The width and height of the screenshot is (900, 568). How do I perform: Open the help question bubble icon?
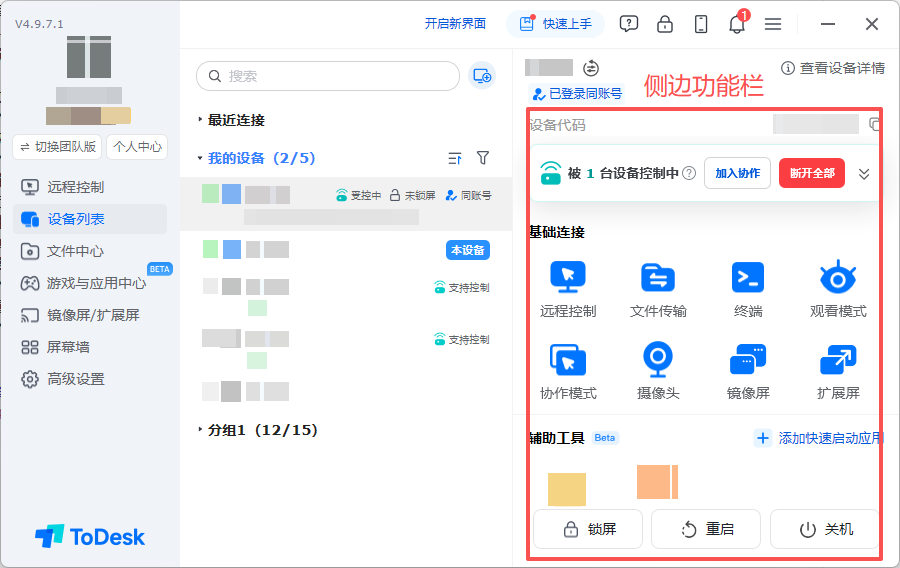pos(629,24)
